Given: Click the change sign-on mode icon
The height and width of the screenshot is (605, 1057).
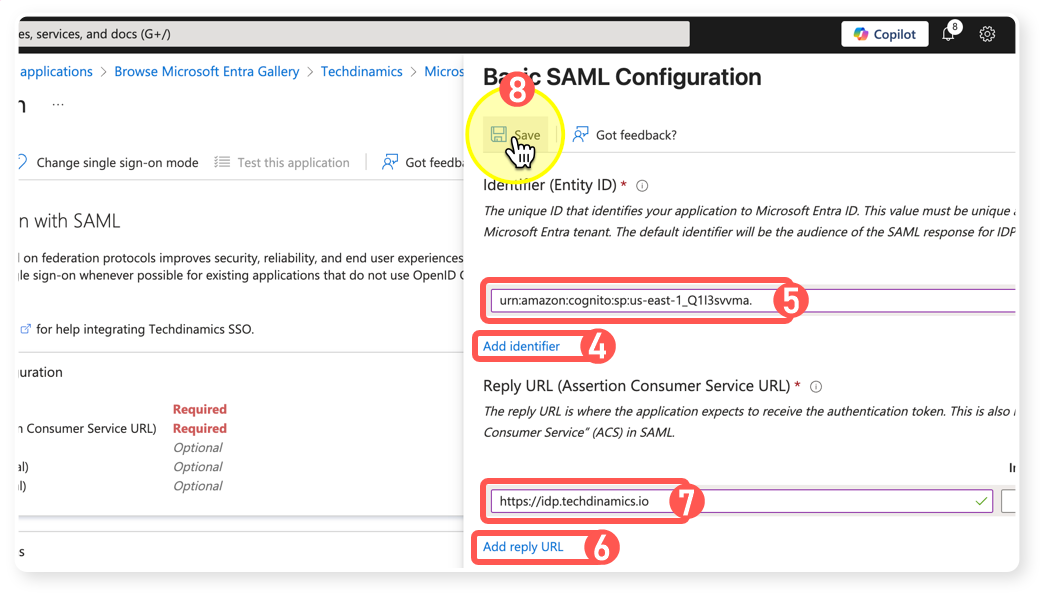Looking at the screenshot, I should pyautogui.click(x=22, y=162).
